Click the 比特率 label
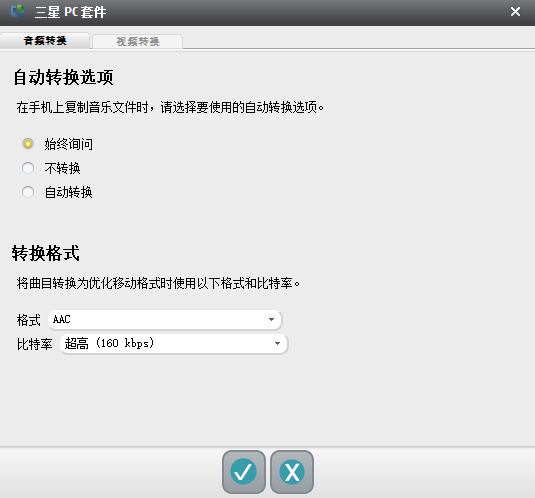Viewport: 535px width, 498px height. click(x=34, y=344)
